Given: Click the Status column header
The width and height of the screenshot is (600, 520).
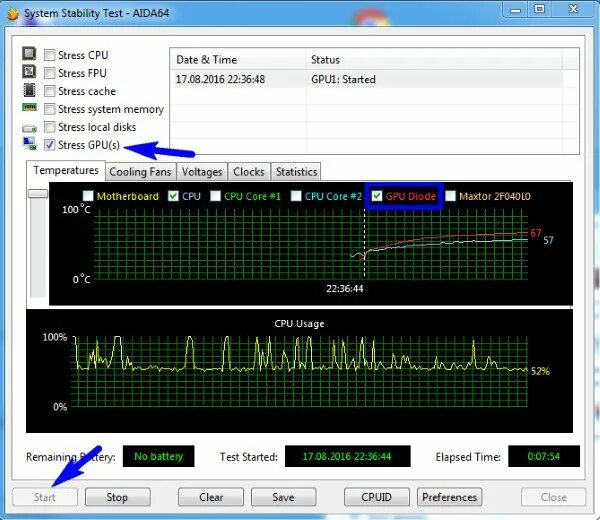Looking at the screenshot, I should (x=434, y=60).
